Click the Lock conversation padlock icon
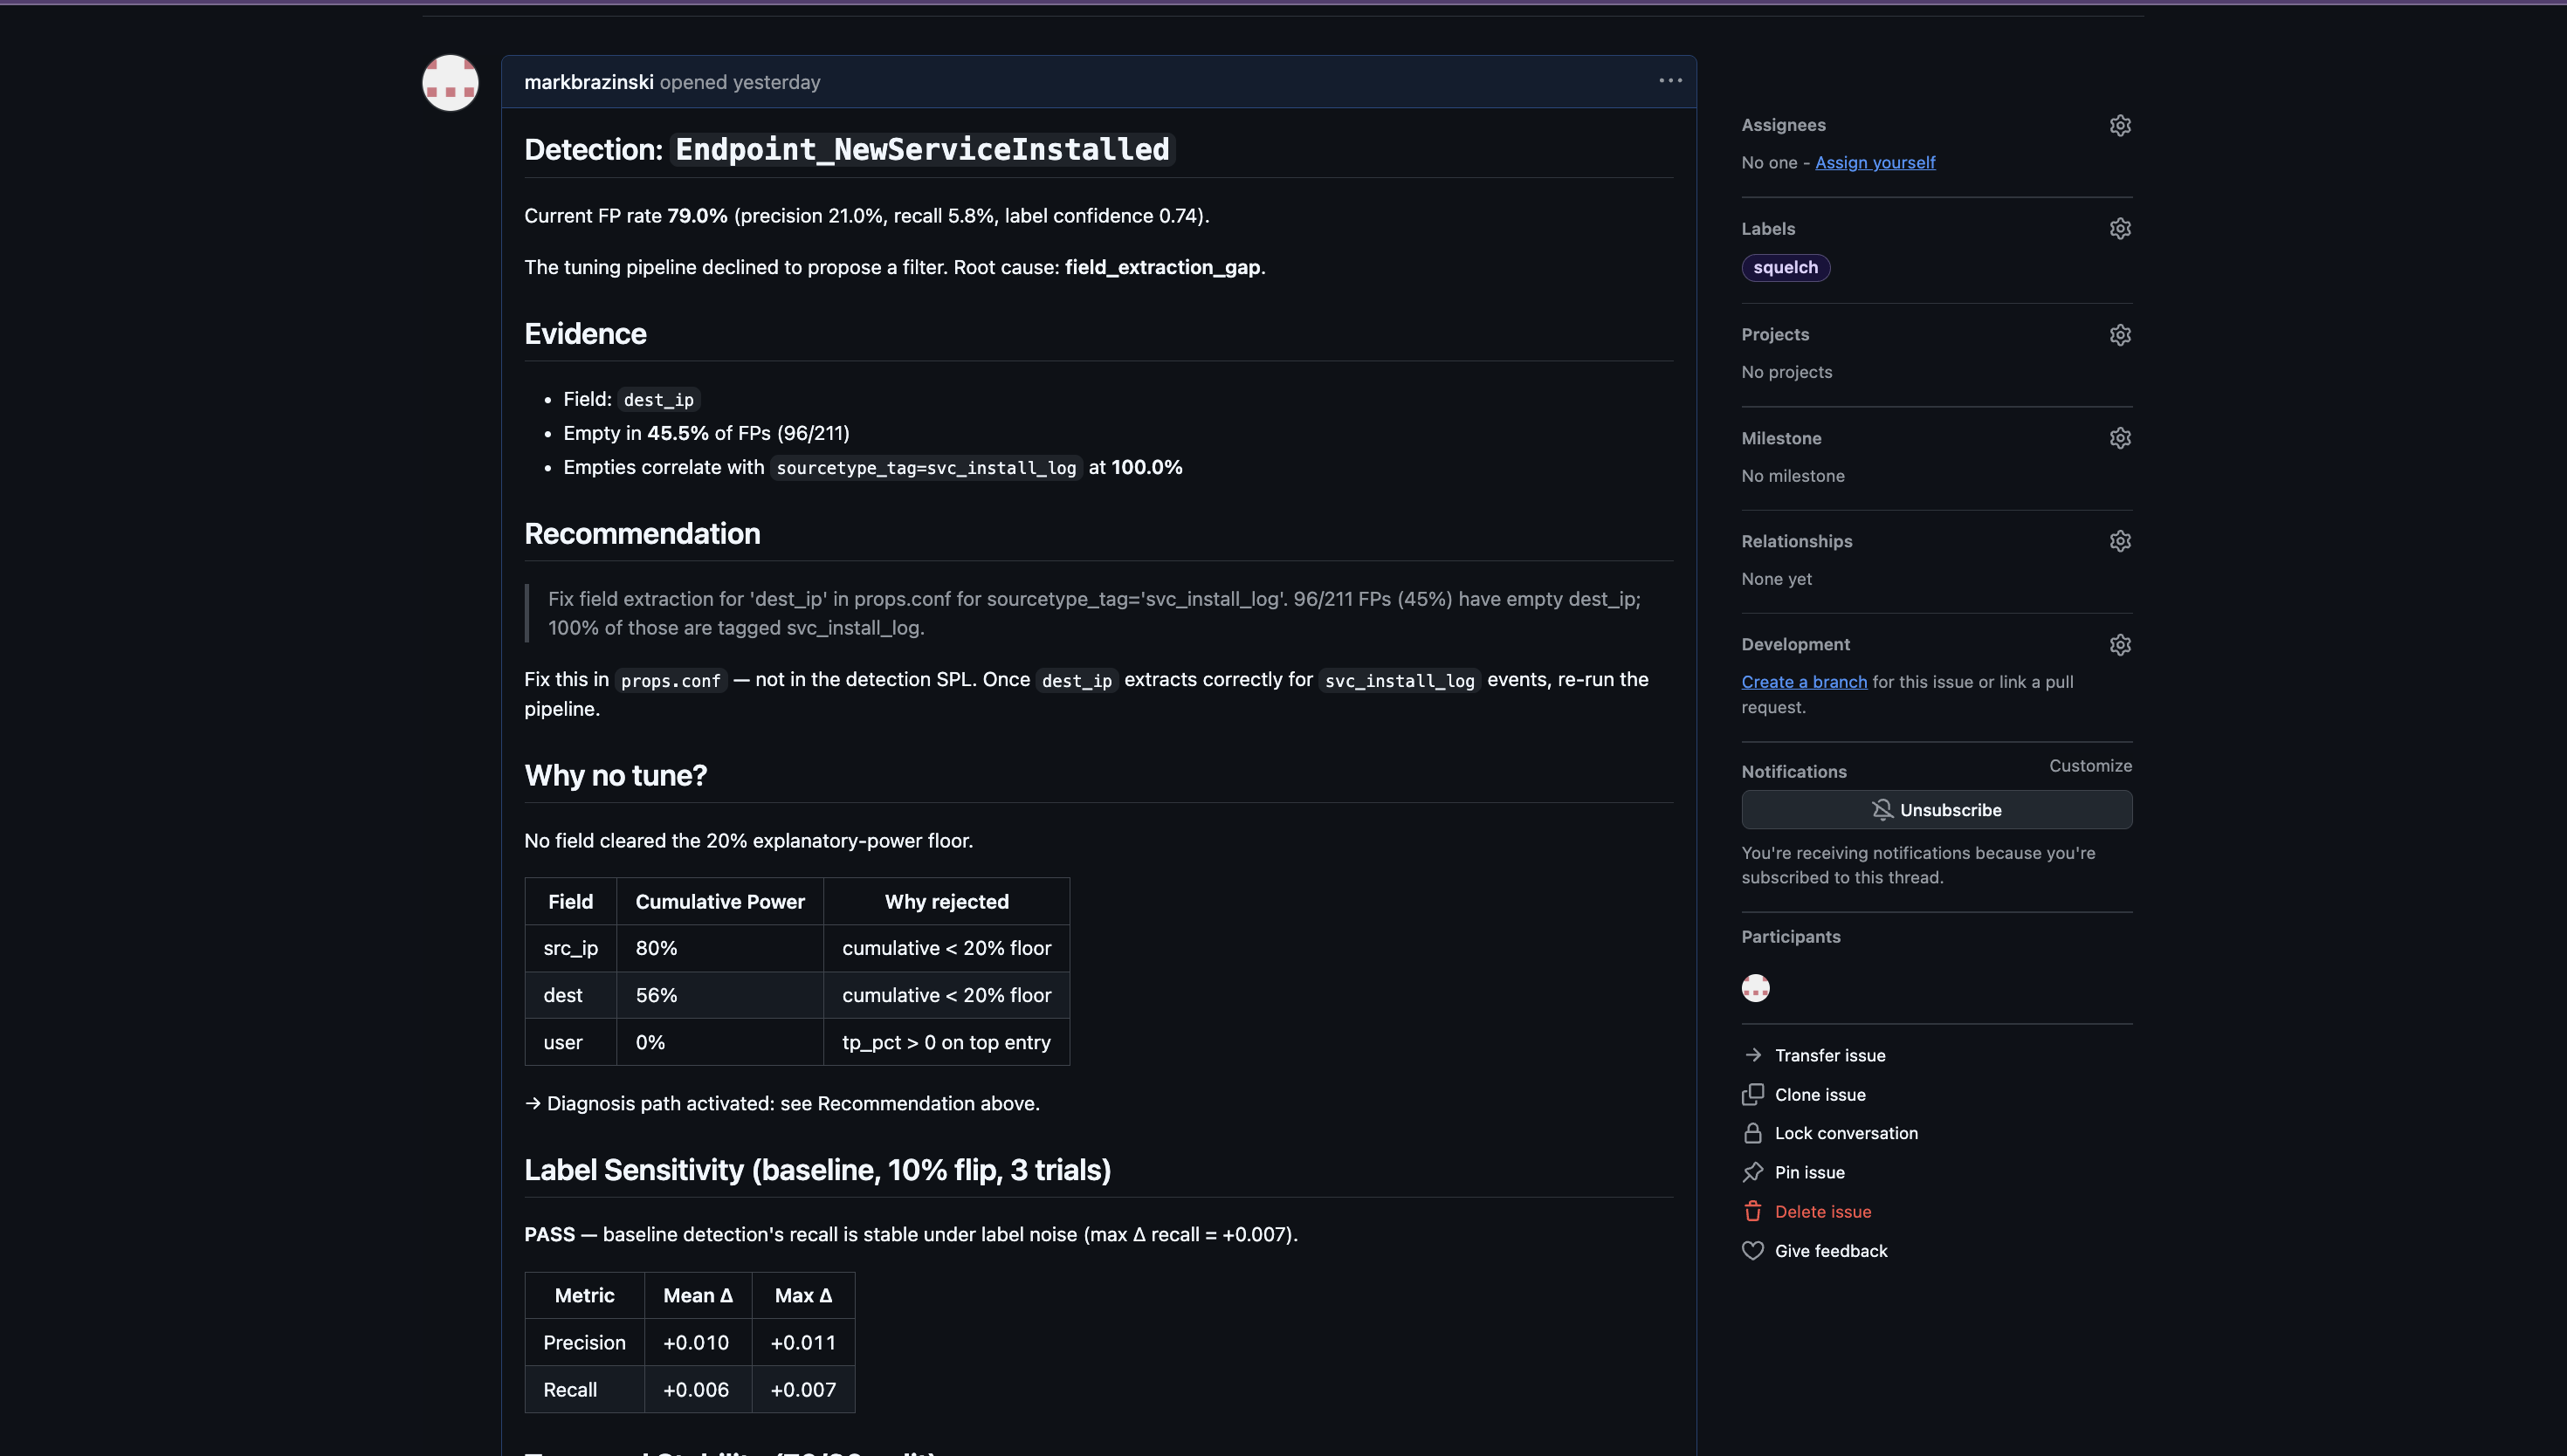 (1752, 1133)
